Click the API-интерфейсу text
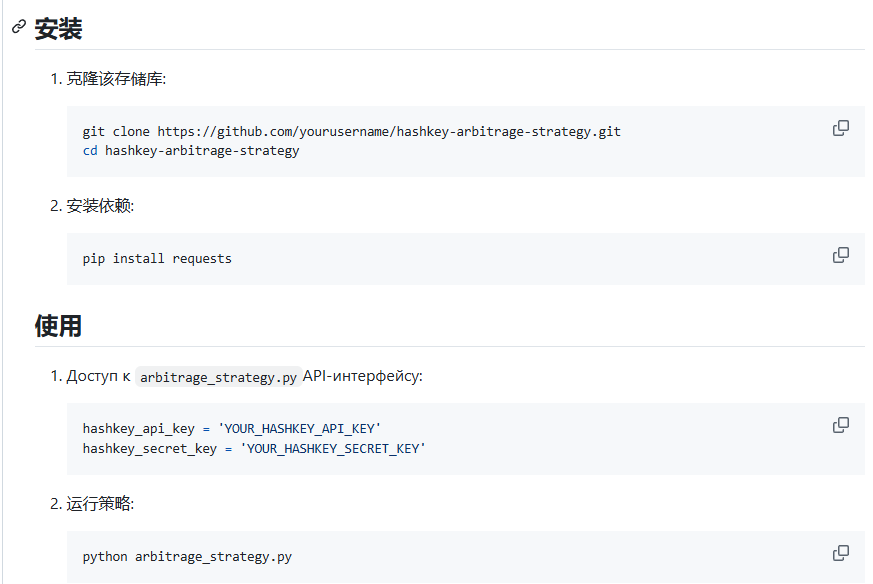Viewport: 873px width, 584px height. (362, 377)
